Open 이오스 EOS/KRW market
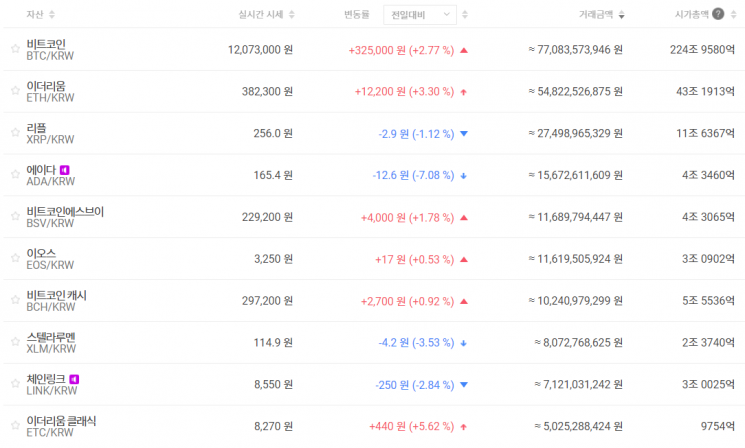 (50, 259)
